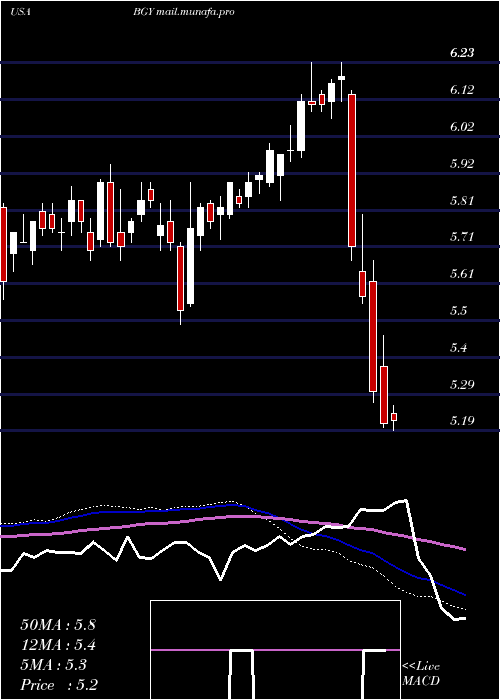Click the 6.23 price axis label
Screen dimensions: 500x700
(x=462, y=53)
